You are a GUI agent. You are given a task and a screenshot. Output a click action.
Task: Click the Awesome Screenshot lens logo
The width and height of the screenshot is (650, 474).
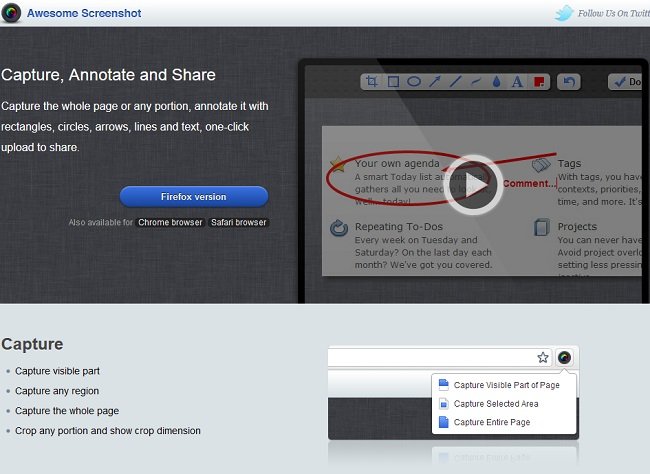11,13
